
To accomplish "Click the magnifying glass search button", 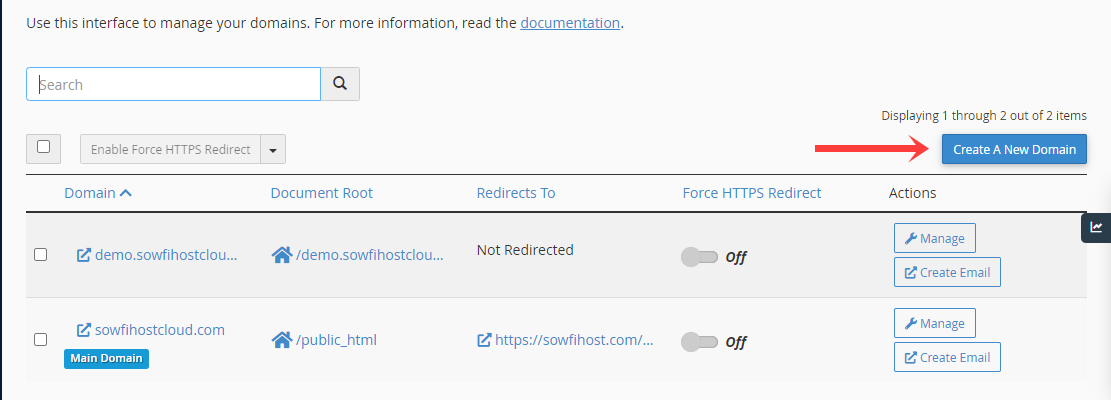I will (340, 84).
